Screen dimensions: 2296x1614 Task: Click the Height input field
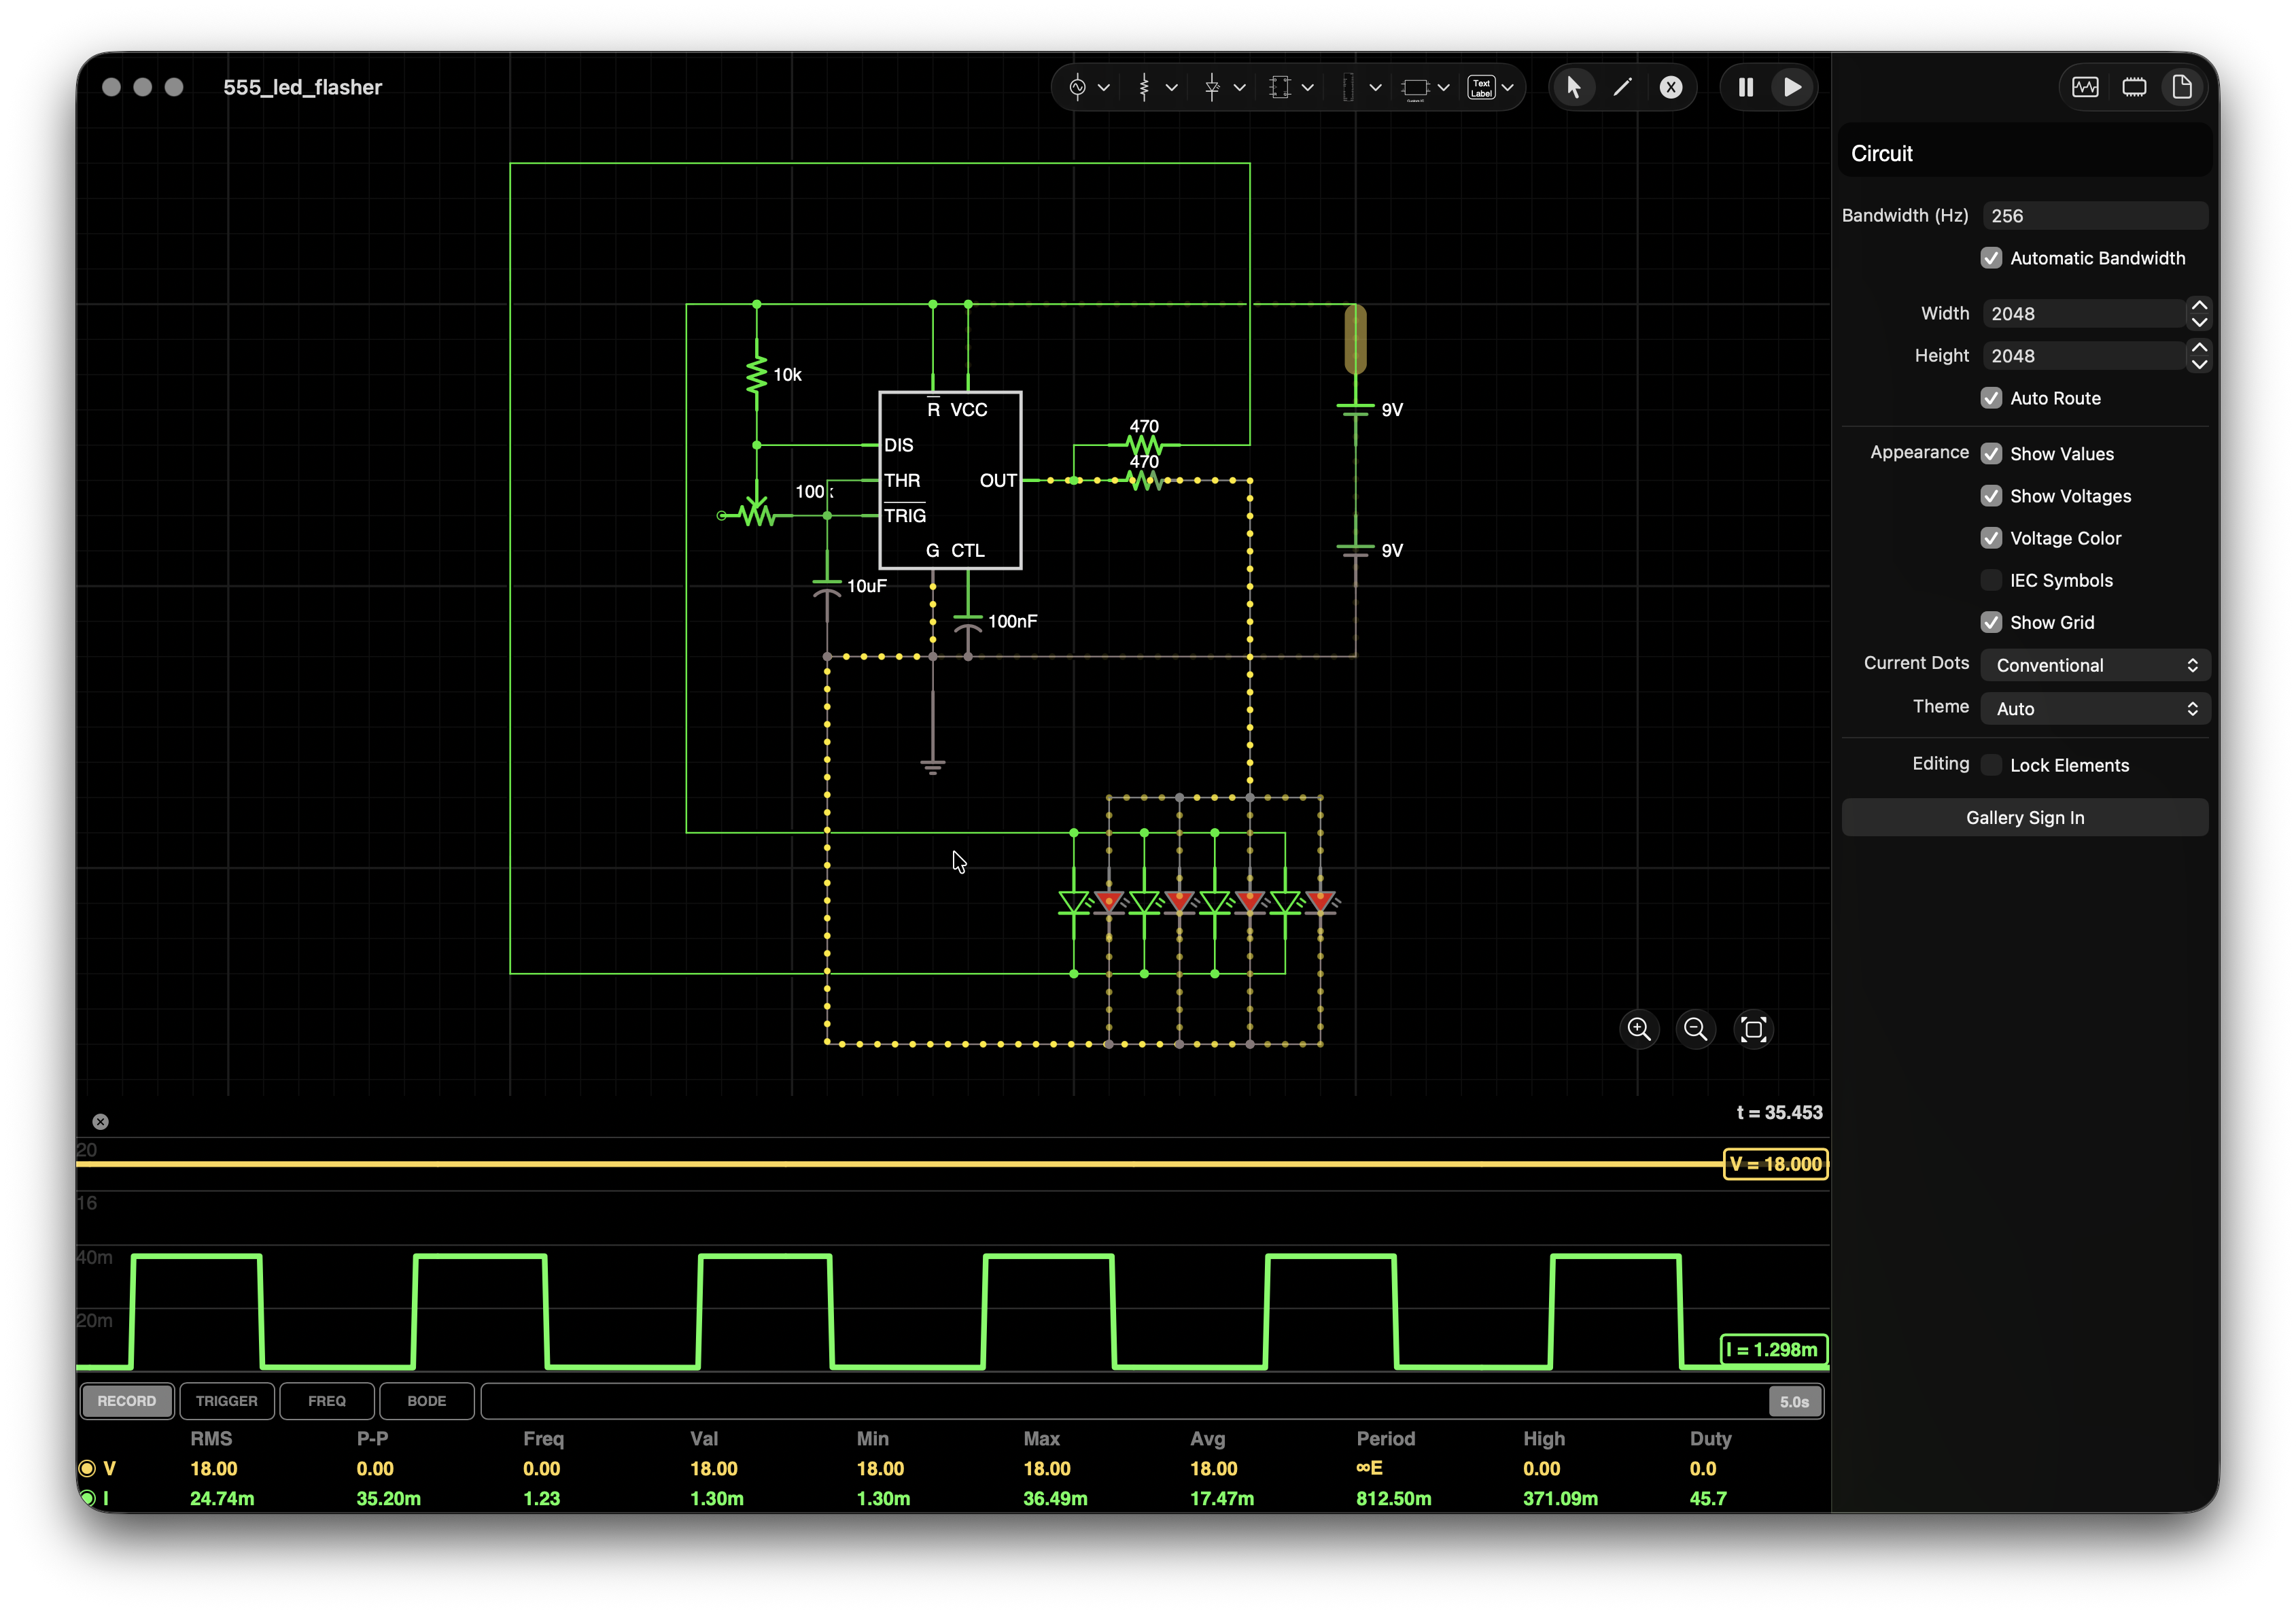tap(2084, 356)
